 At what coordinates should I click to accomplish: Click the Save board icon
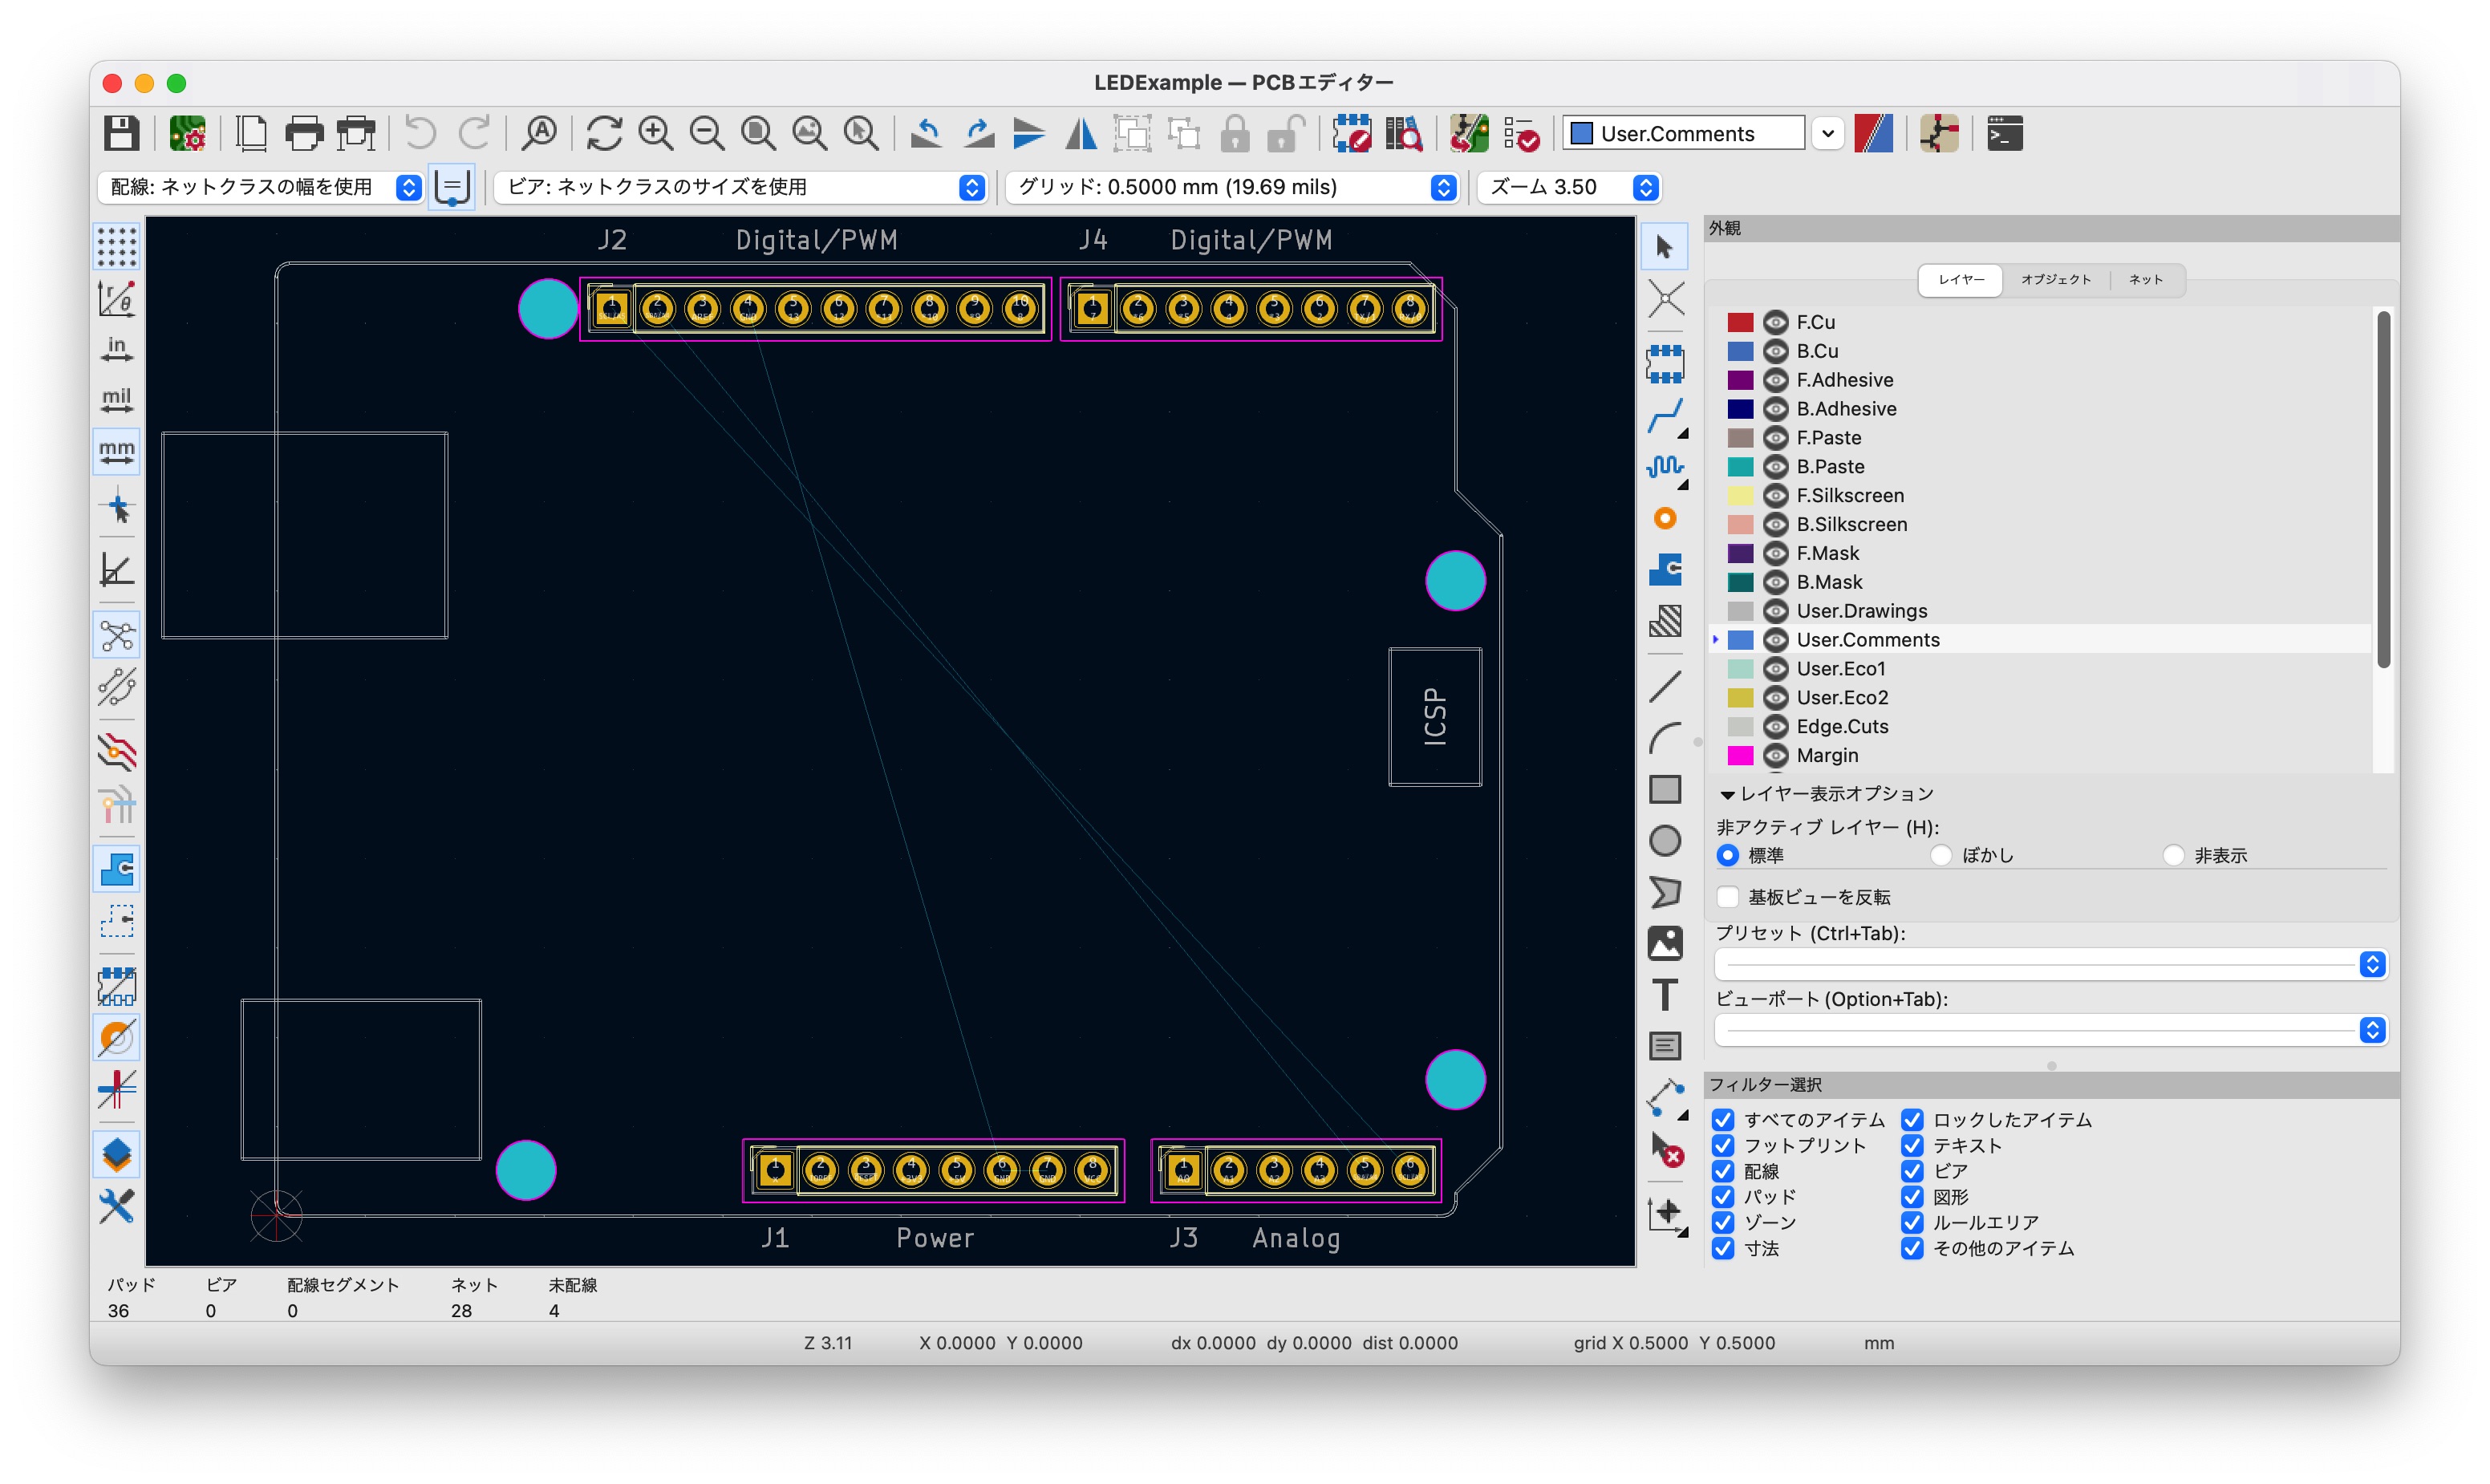pyautogui.click(x=122, y=133)
